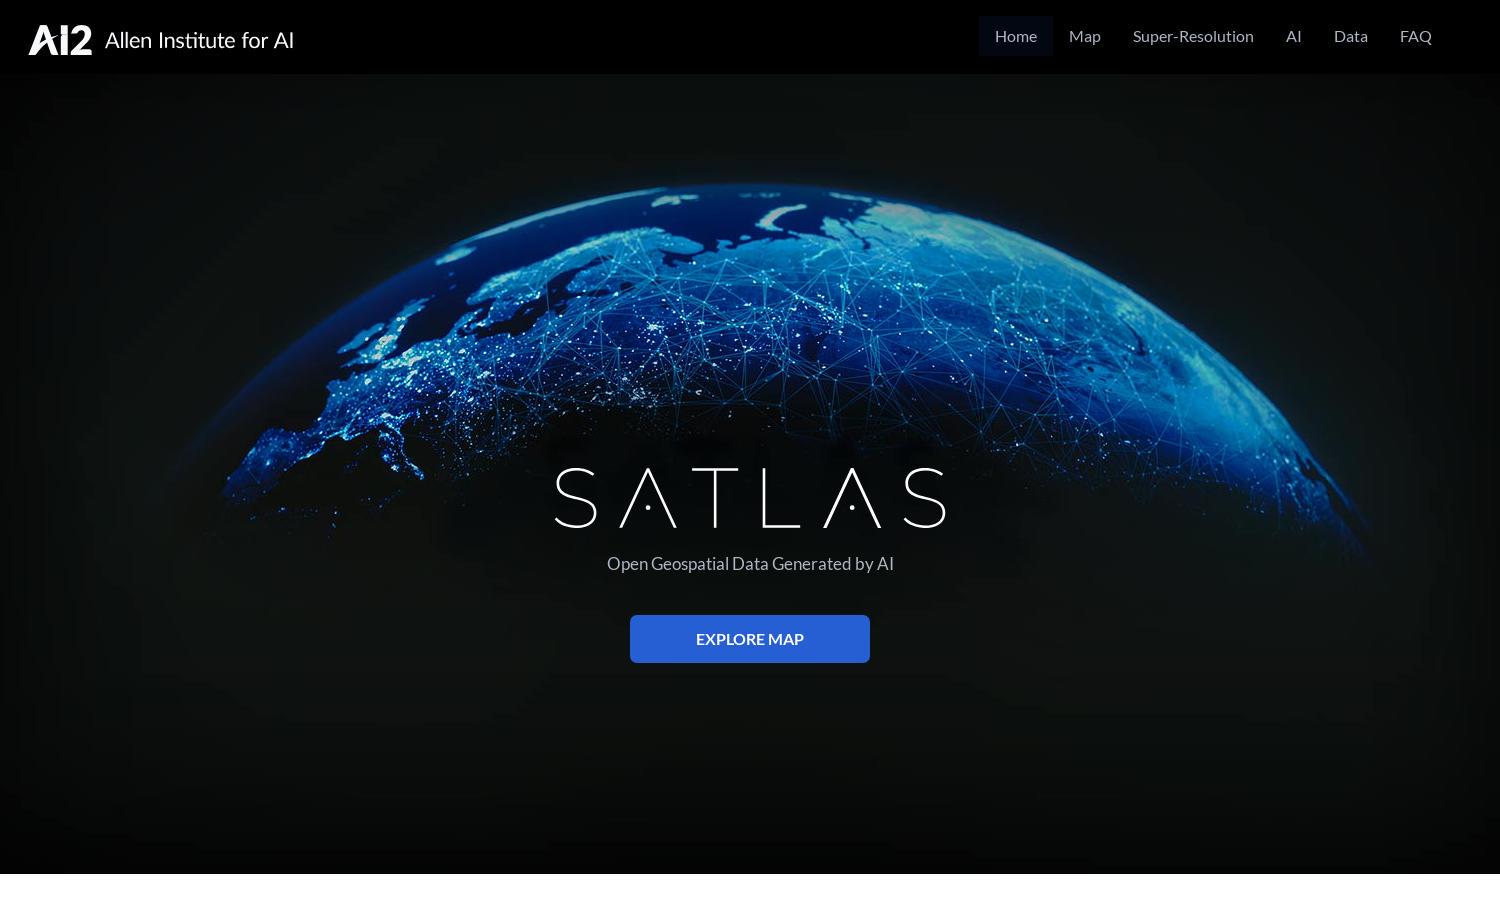Click the EXPLORE MAP button
The width and height of the screenshot is (1500, 900).
[x=750, y=639]
